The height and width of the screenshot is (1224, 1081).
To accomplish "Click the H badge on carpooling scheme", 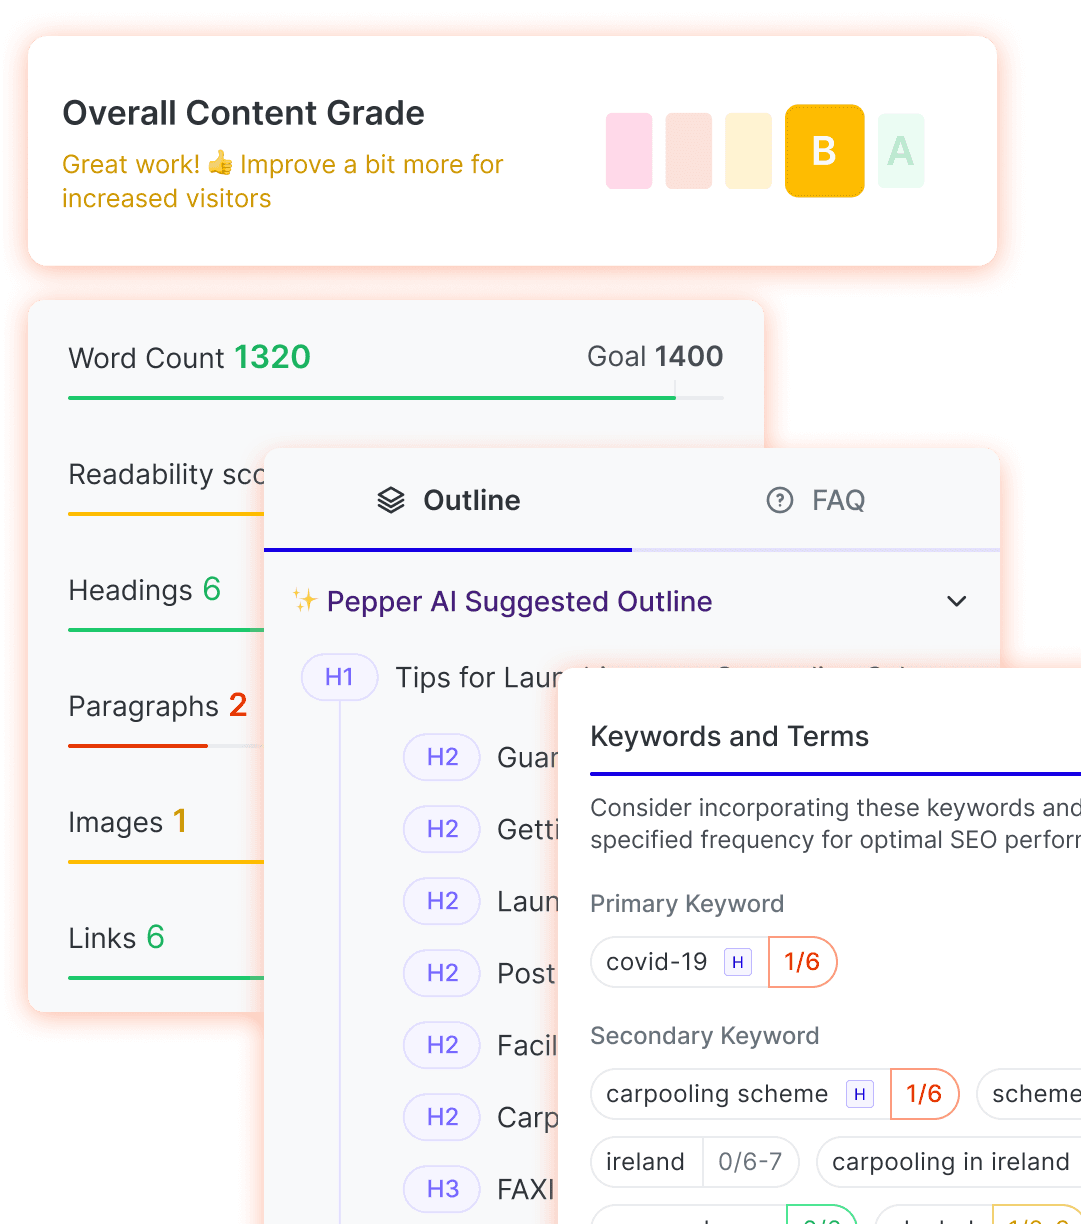I will coord(860,1094).
